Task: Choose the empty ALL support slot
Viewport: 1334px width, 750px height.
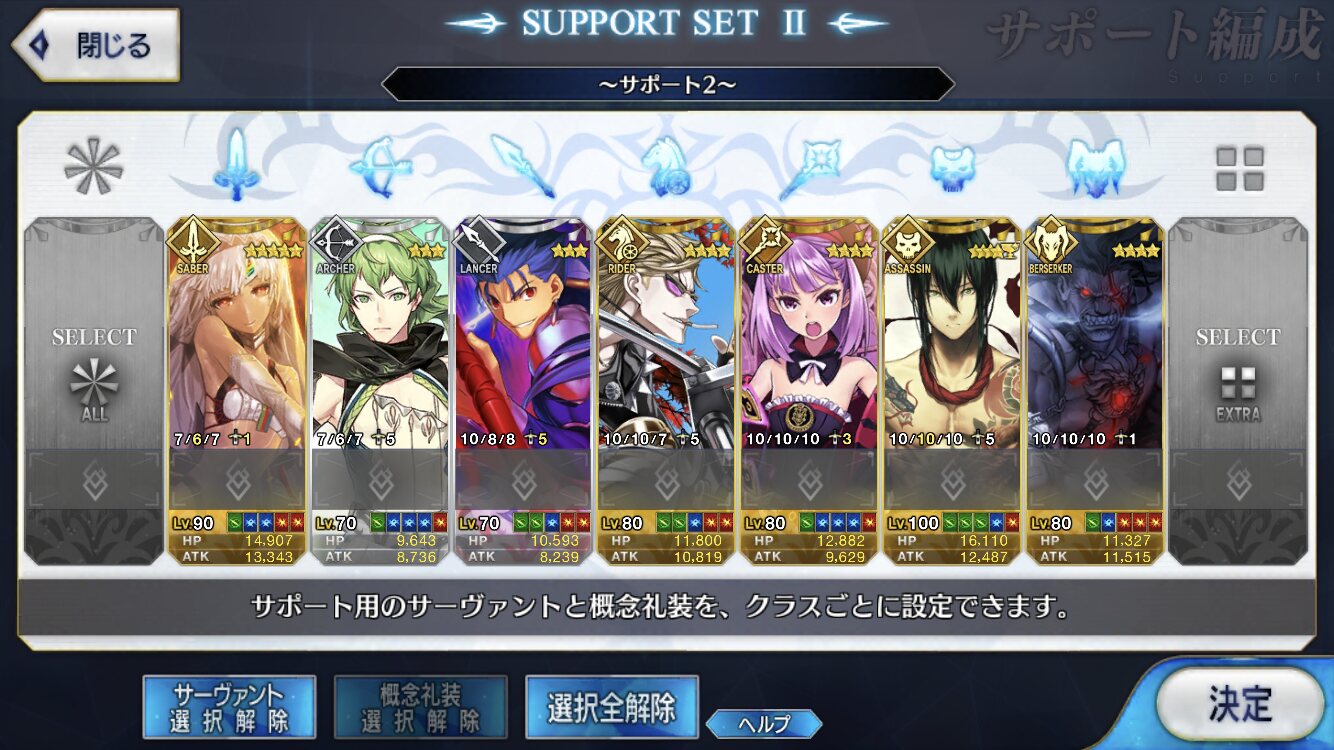Action: pos(94,391)
